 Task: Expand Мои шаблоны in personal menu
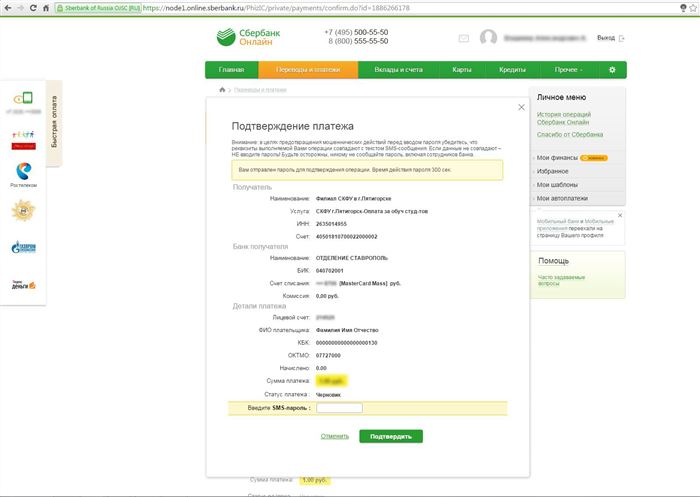tap(557, 184)
